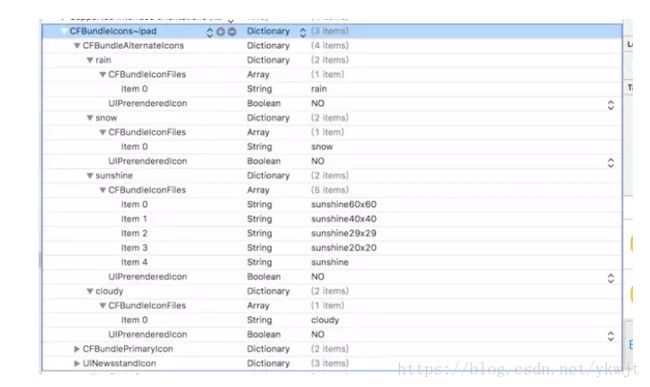The height and width of the screenshot is (387, 650).
Task: Collapse the rain dictionary
Action: point(90,60)
